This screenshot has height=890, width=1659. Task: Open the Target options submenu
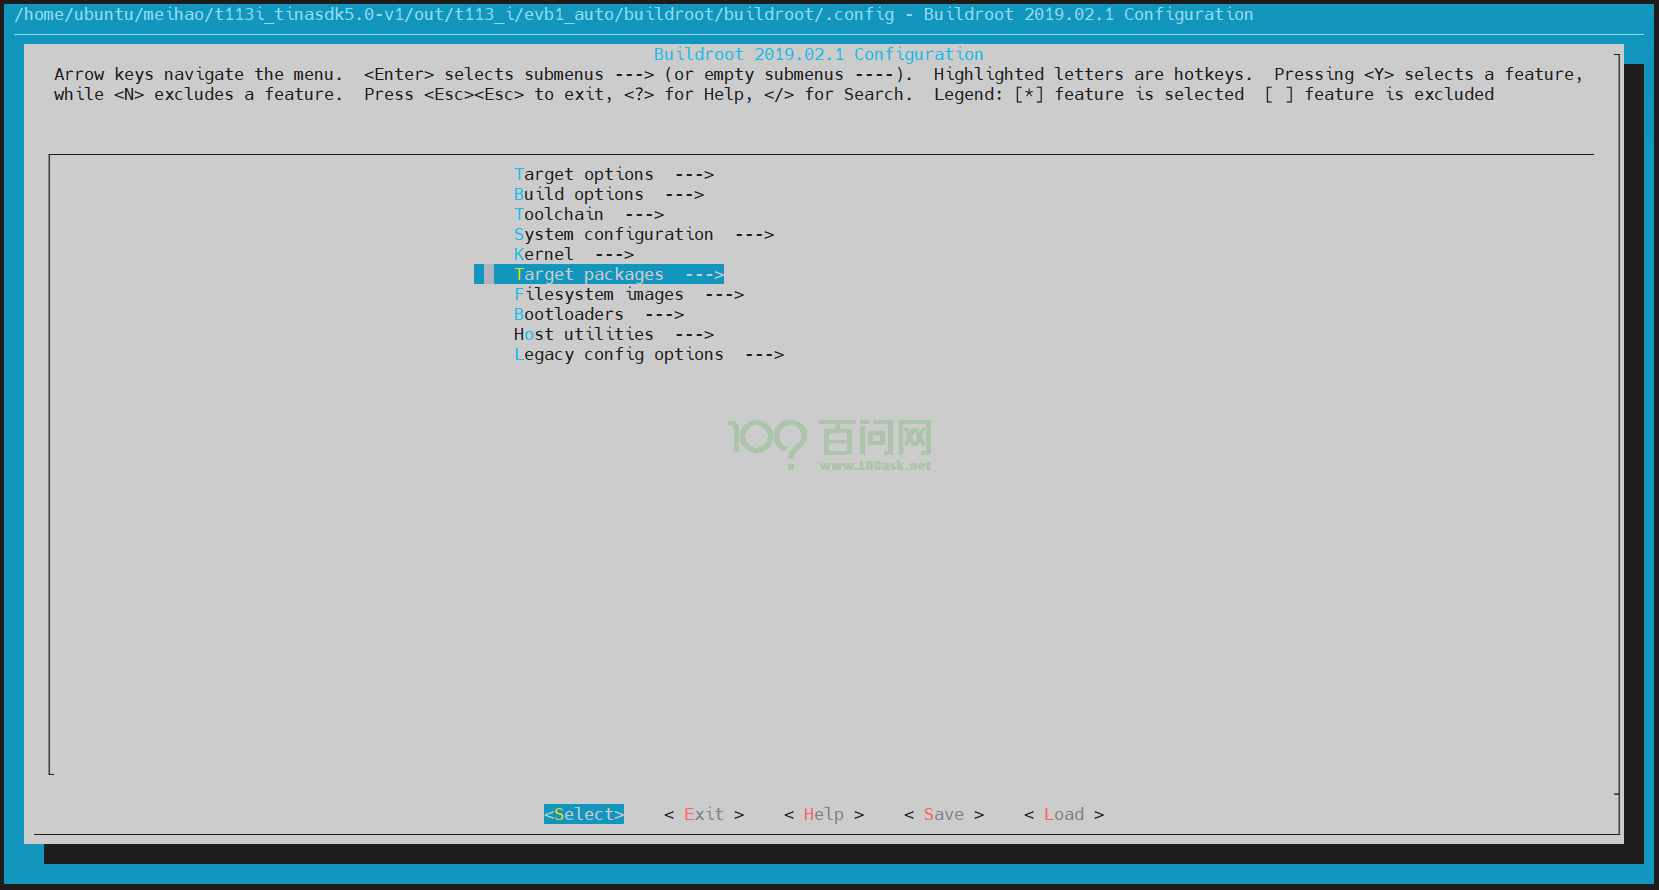[583, 174]
